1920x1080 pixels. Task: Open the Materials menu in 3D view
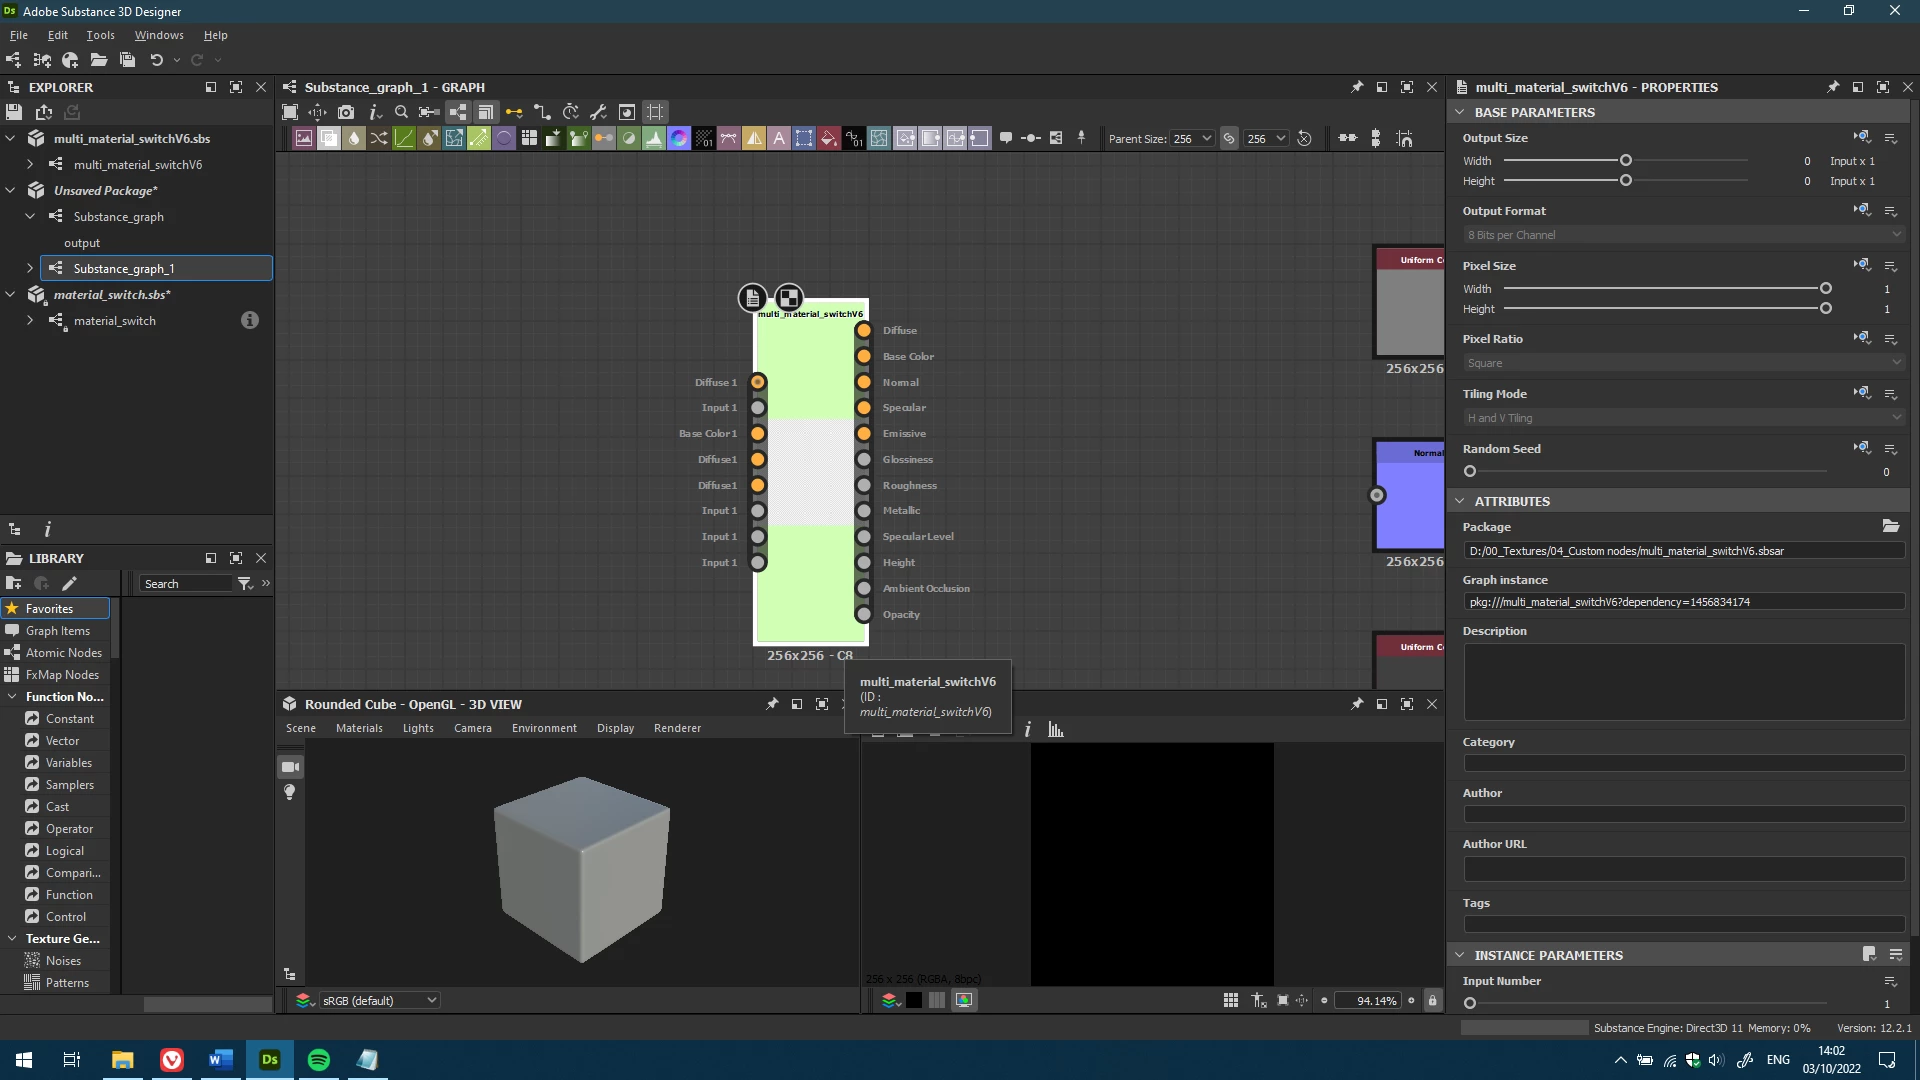point(359,728)
